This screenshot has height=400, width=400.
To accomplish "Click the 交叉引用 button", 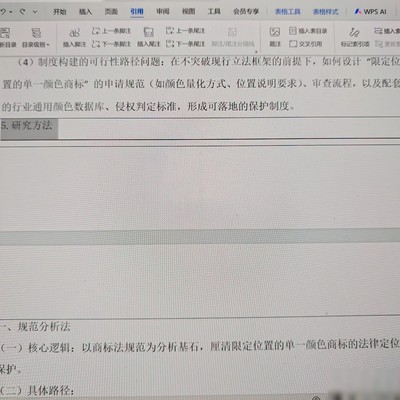I will (x=306, y=44).
